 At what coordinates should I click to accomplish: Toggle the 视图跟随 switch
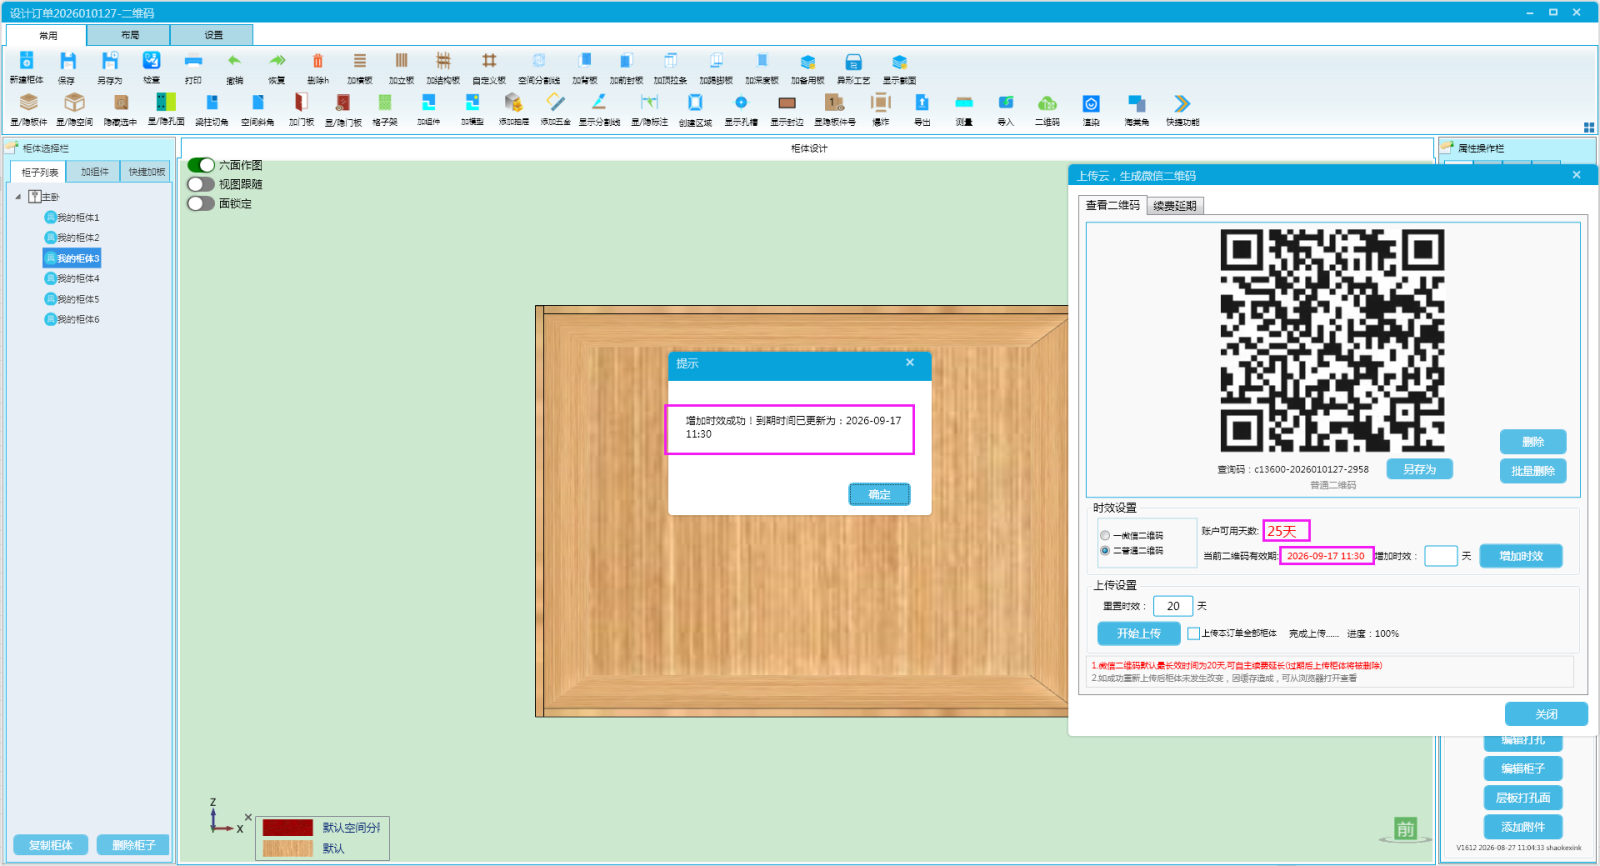201,184
